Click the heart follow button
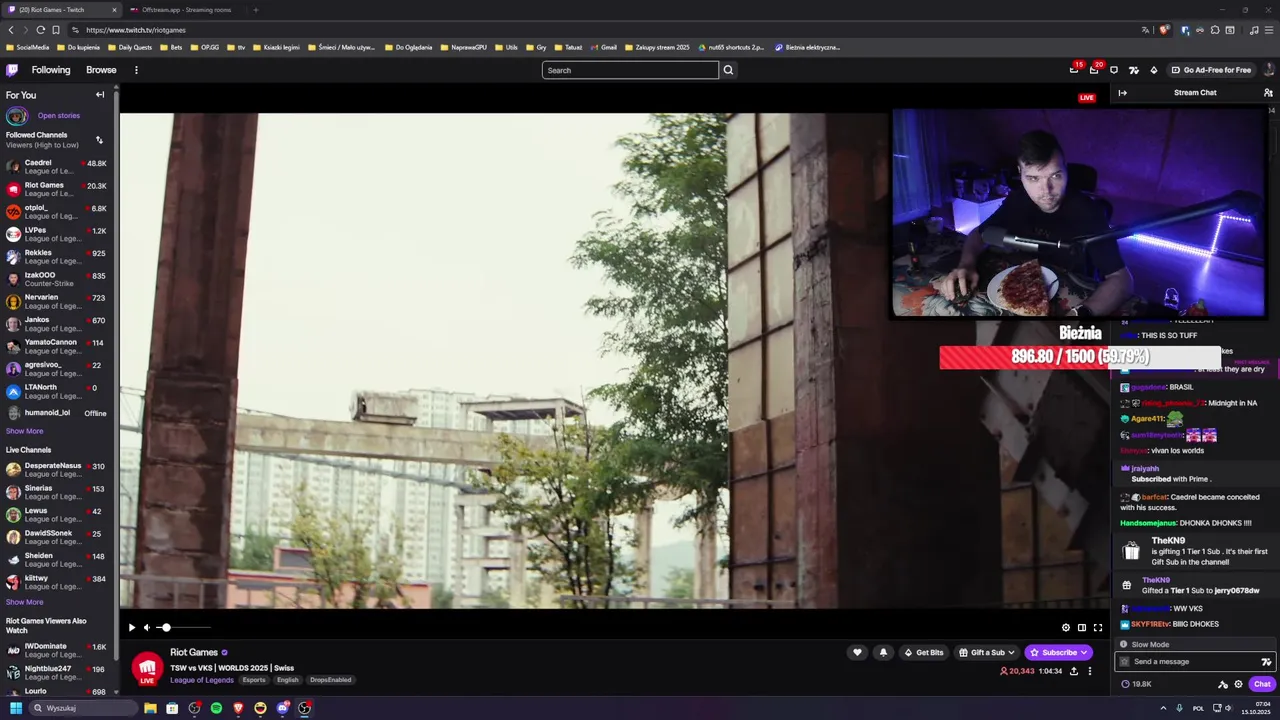 (857, 652)
